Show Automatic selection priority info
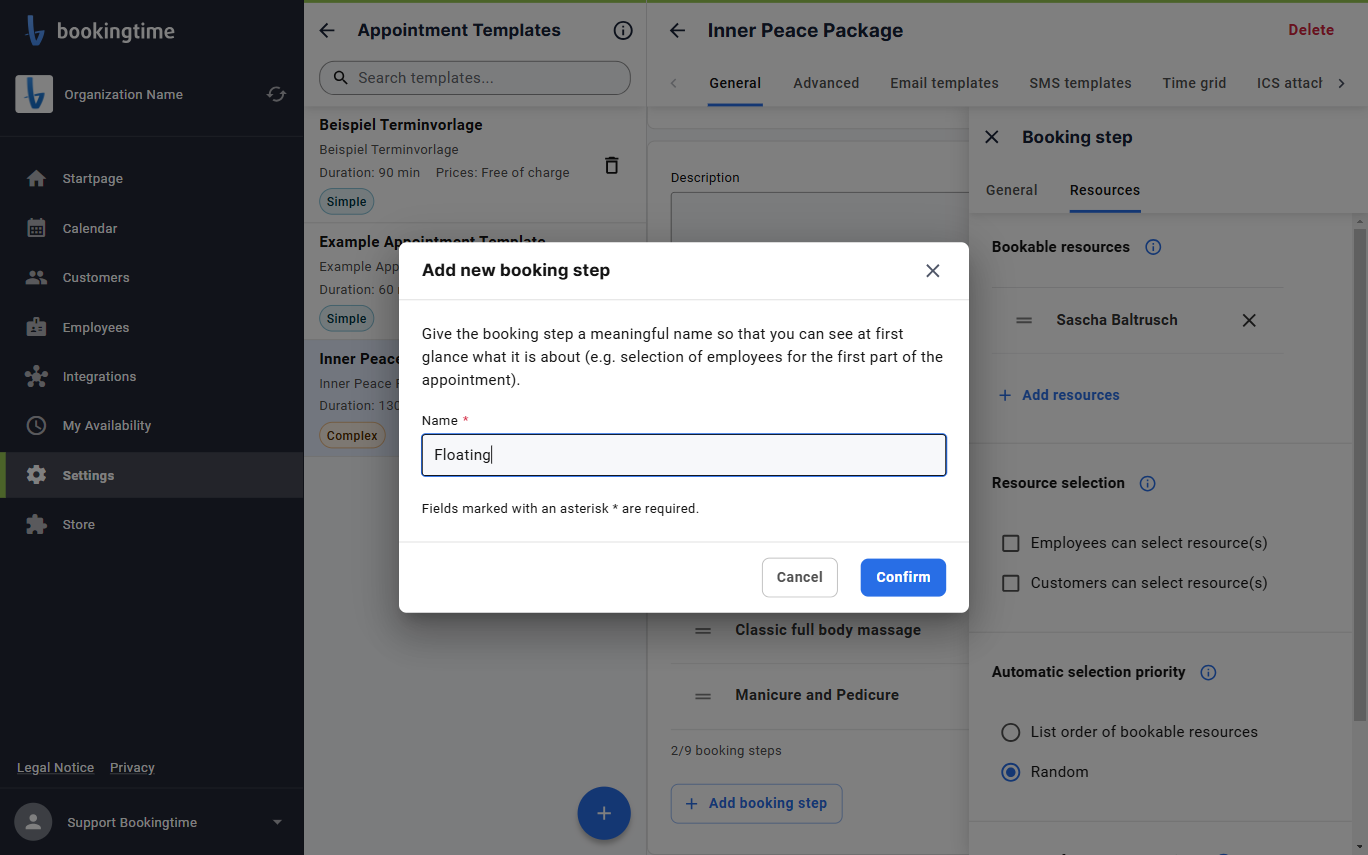Screen dimensions: 1368x855 pos(1208,672)
